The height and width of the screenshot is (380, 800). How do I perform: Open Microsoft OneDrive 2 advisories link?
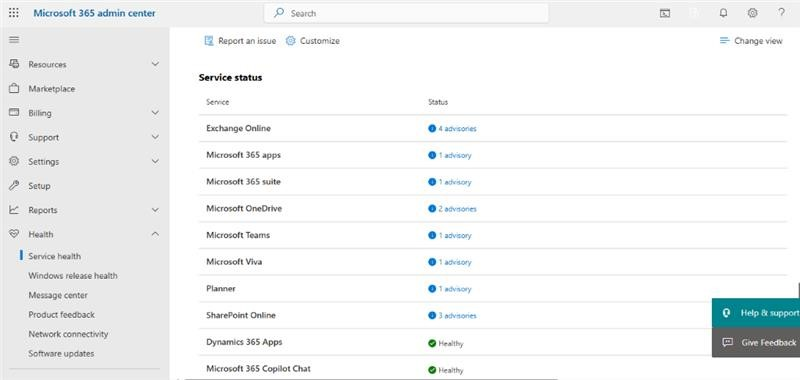457,209
